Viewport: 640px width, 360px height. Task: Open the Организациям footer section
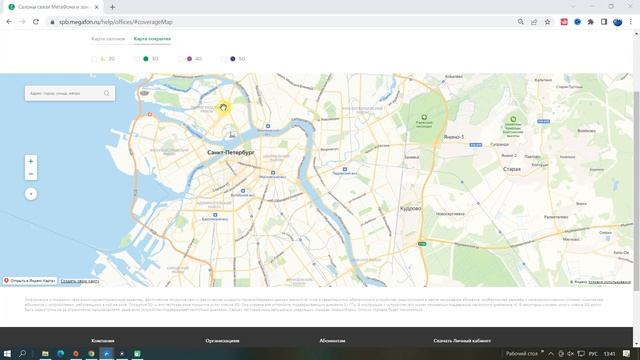pos(222,340)
